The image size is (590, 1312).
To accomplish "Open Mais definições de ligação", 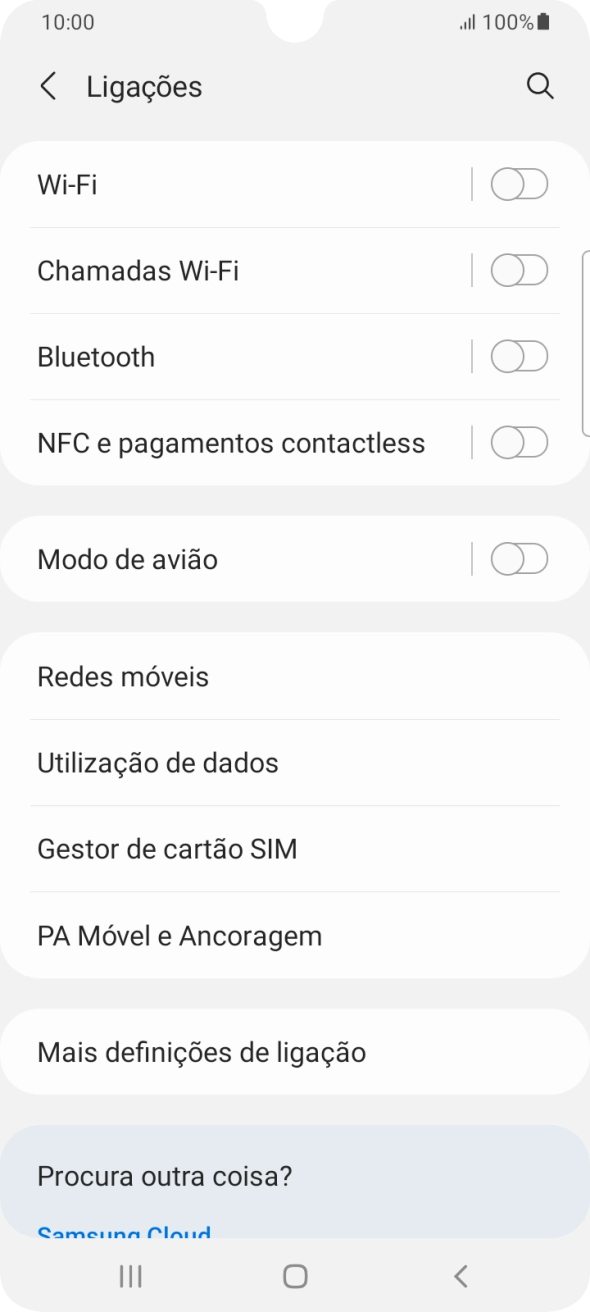I will point(295,1051).
